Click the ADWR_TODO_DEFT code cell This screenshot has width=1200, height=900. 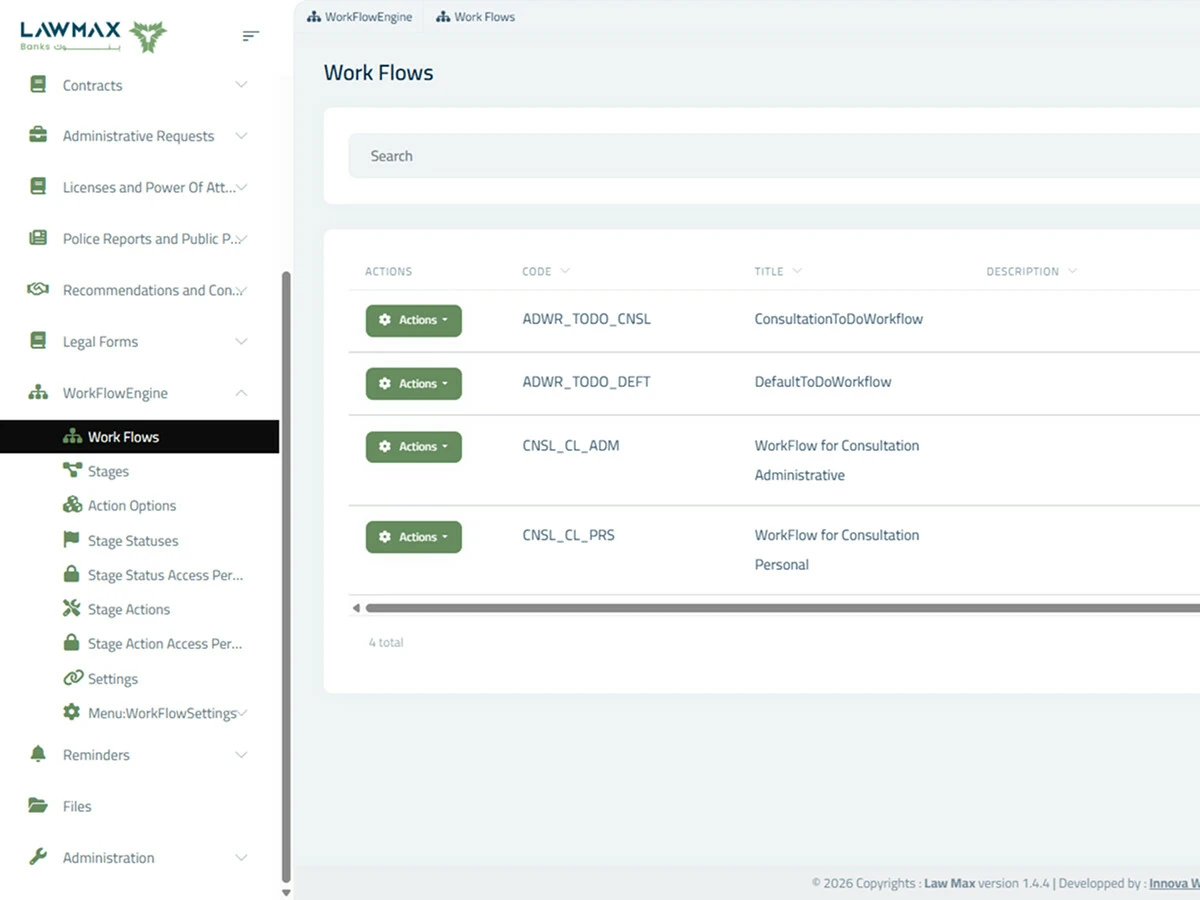tap(587, 381)
